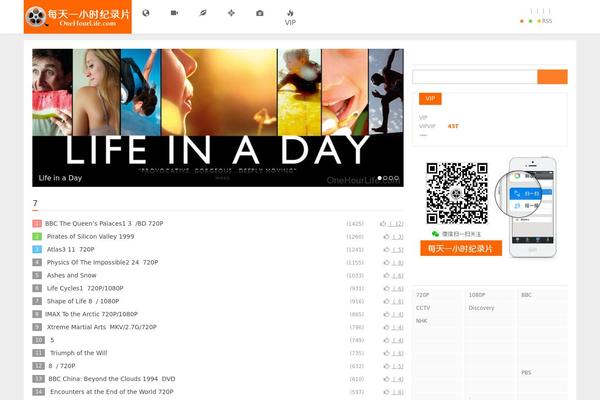
Task: Open the Life in a Day banner slide
Action: [218, 118]
